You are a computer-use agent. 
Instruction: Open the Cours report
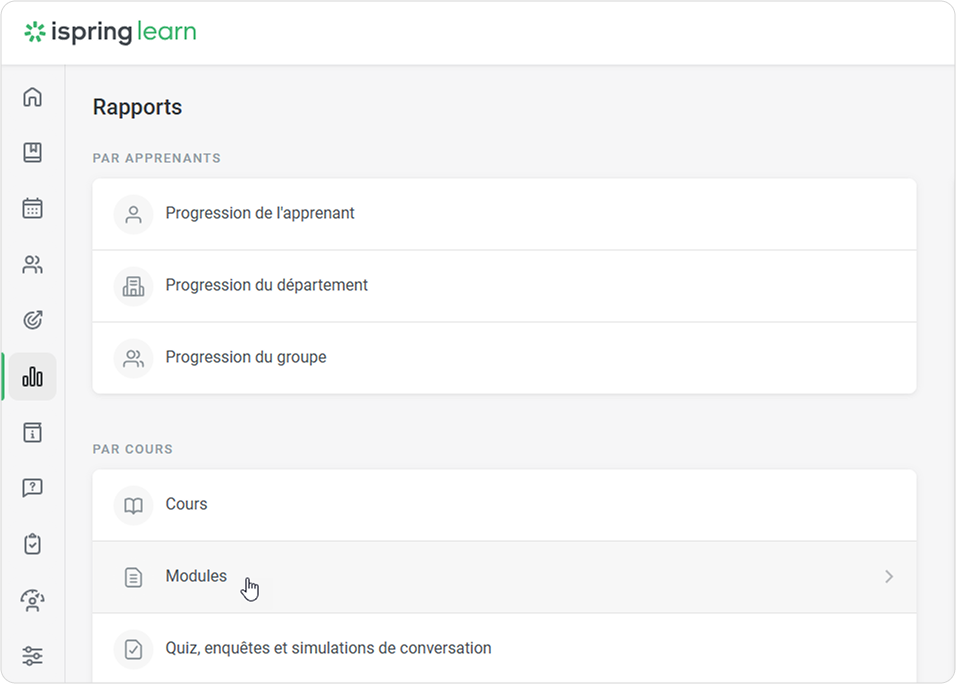[x=186, y=505]
